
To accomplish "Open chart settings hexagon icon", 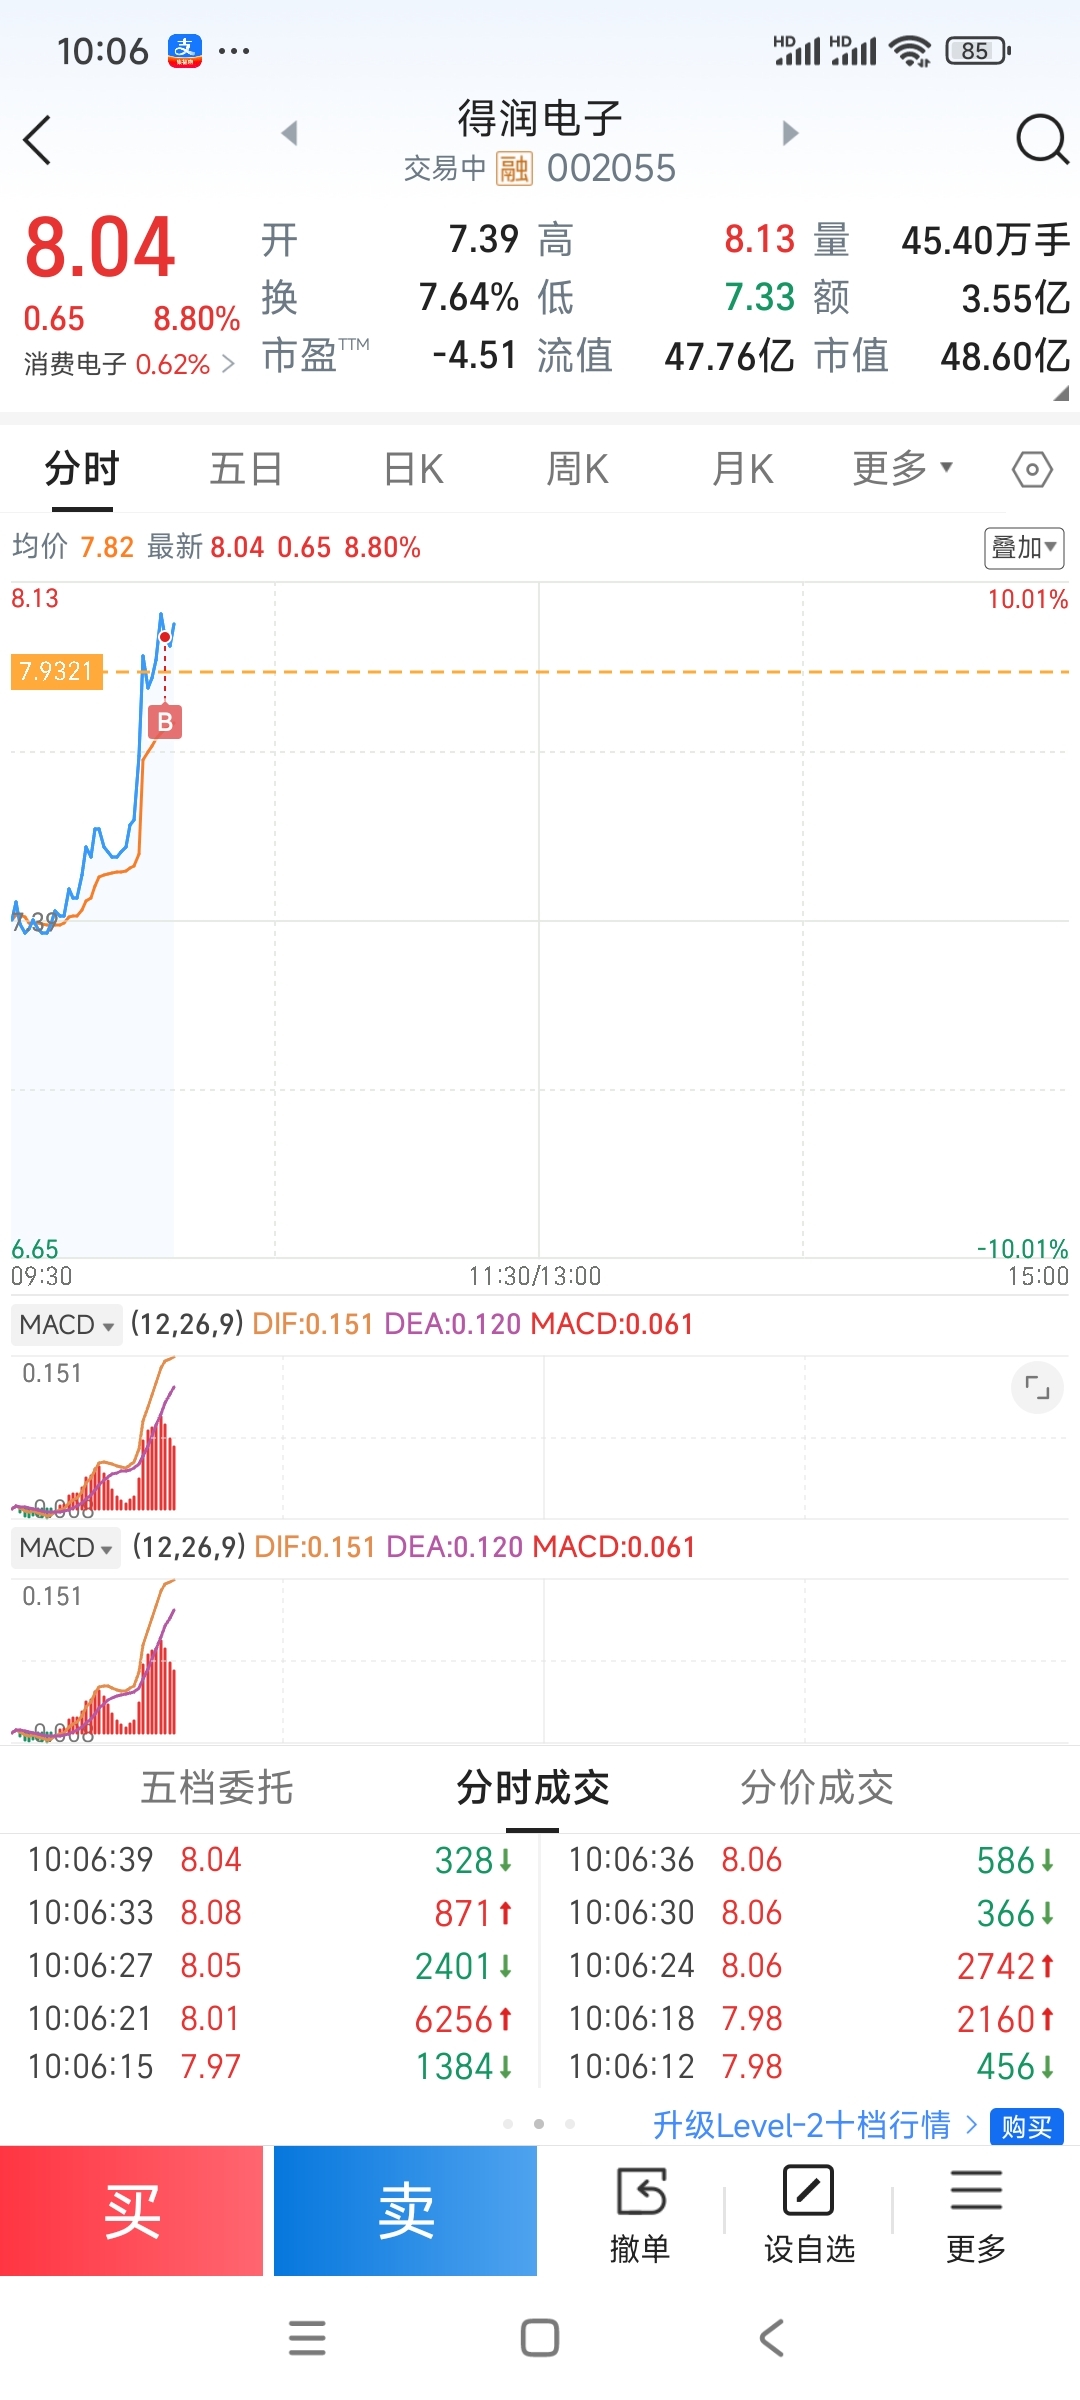I will coord(1032,468).
